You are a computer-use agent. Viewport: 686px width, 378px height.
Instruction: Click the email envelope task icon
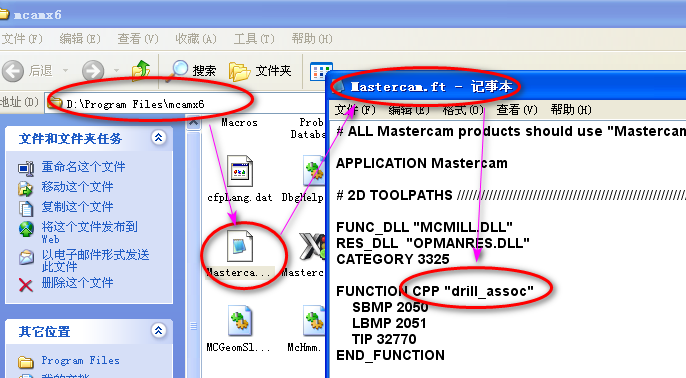pos(26,257)
